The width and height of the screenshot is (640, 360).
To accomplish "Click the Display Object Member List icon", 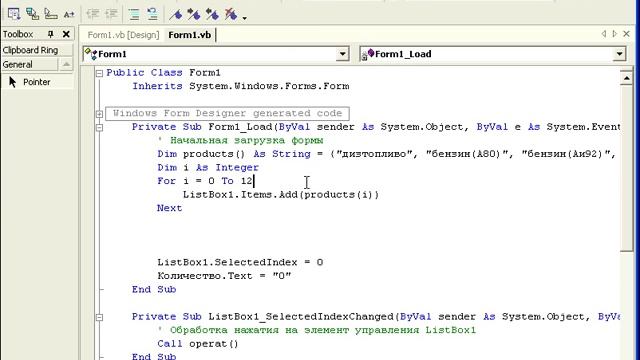I will point(14,14).
